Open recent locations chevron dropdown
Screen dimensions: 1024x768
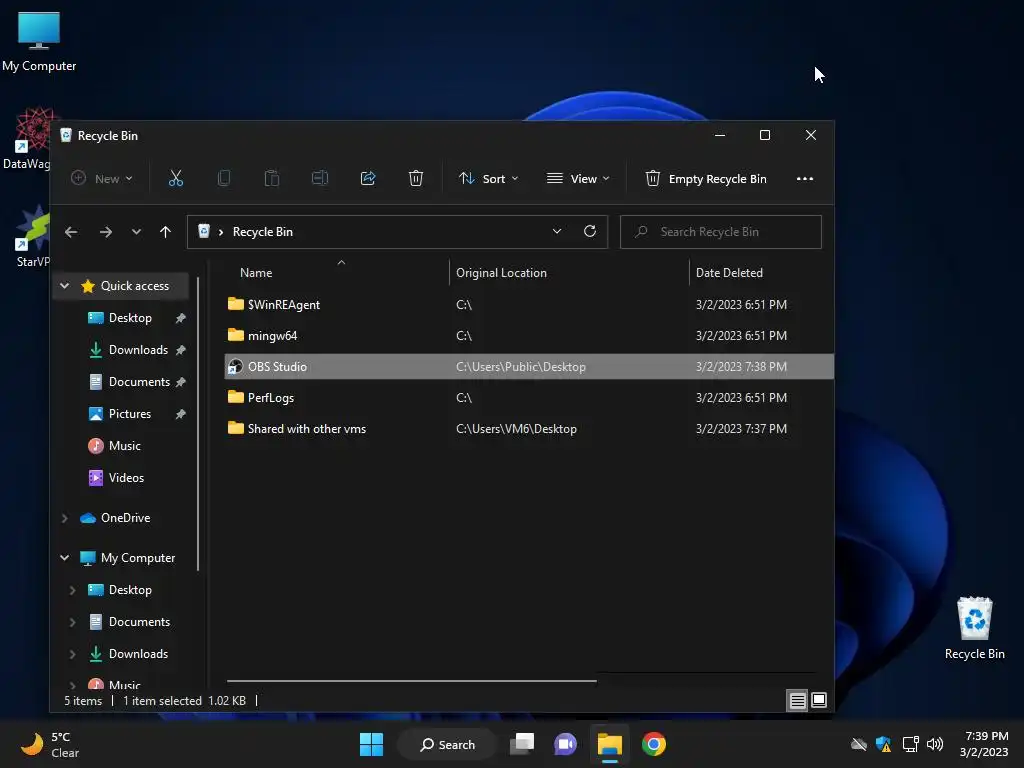[136, 232]
